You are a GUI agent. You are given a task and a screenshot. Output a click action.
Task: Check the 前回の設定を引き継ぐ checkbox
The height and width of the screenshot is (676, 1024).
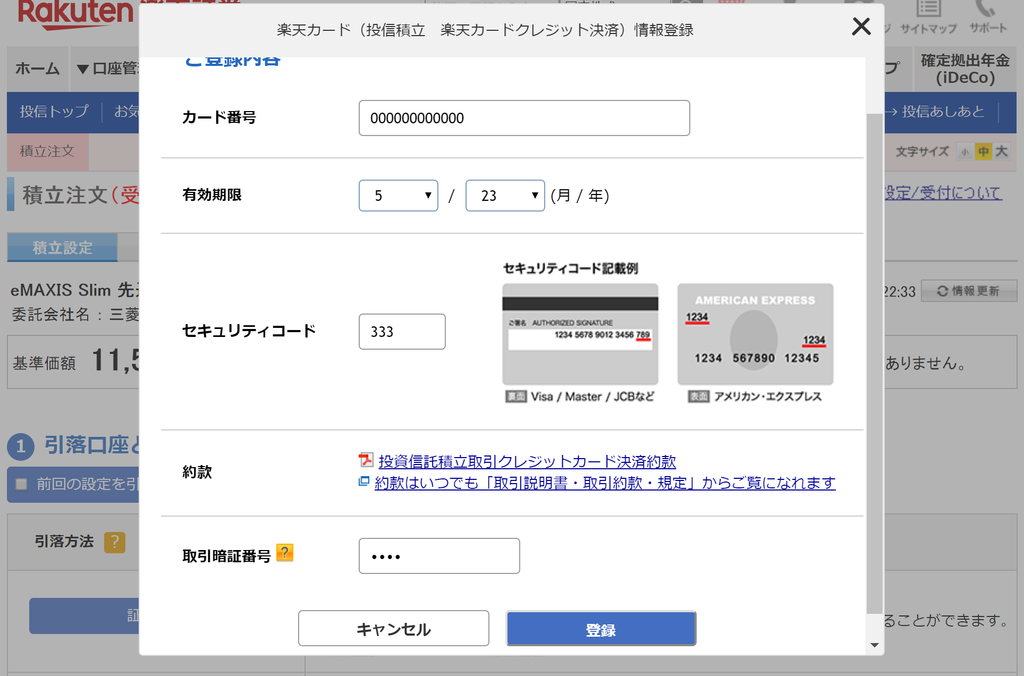point(22,484)
